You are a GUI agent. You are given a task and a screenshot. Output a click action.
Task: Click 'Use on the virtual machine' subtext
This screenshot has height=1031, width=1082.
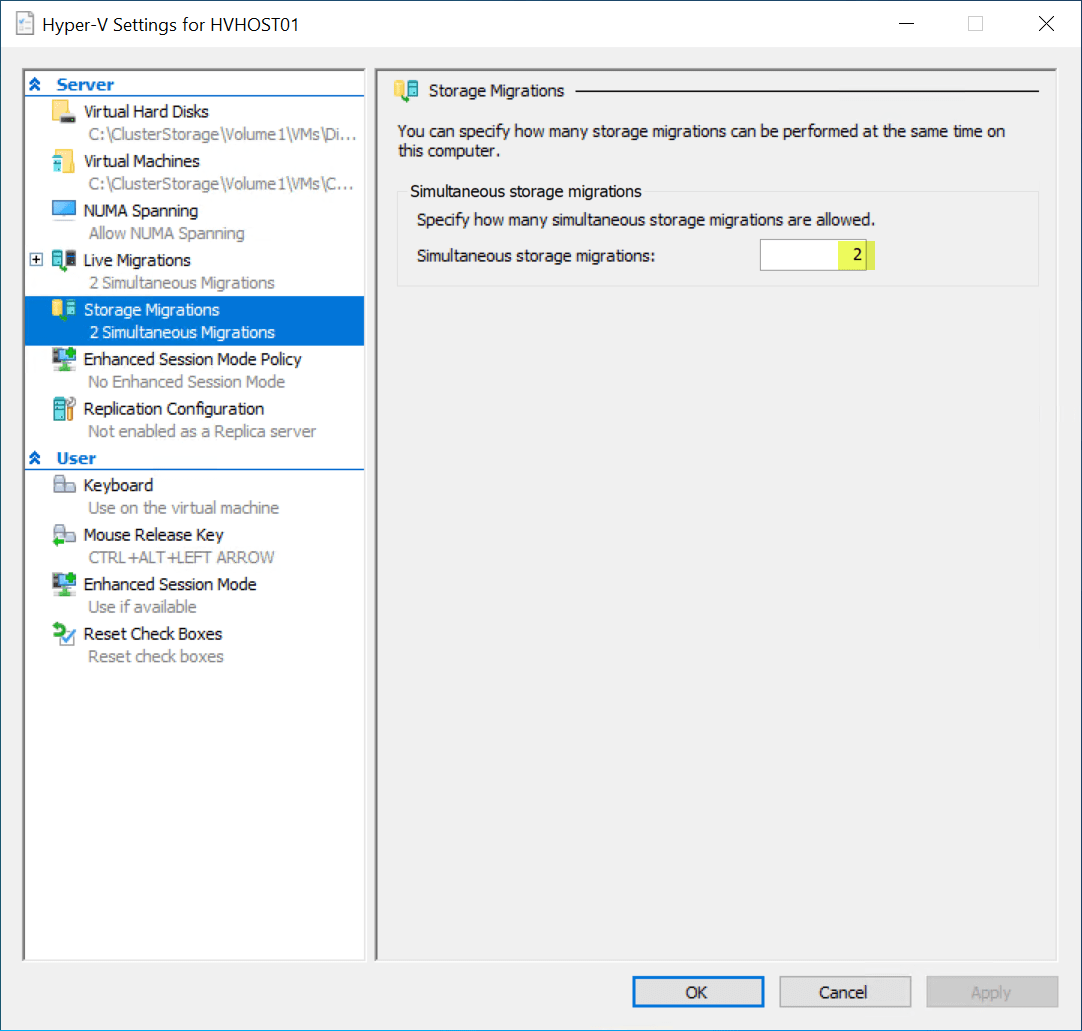184,508
